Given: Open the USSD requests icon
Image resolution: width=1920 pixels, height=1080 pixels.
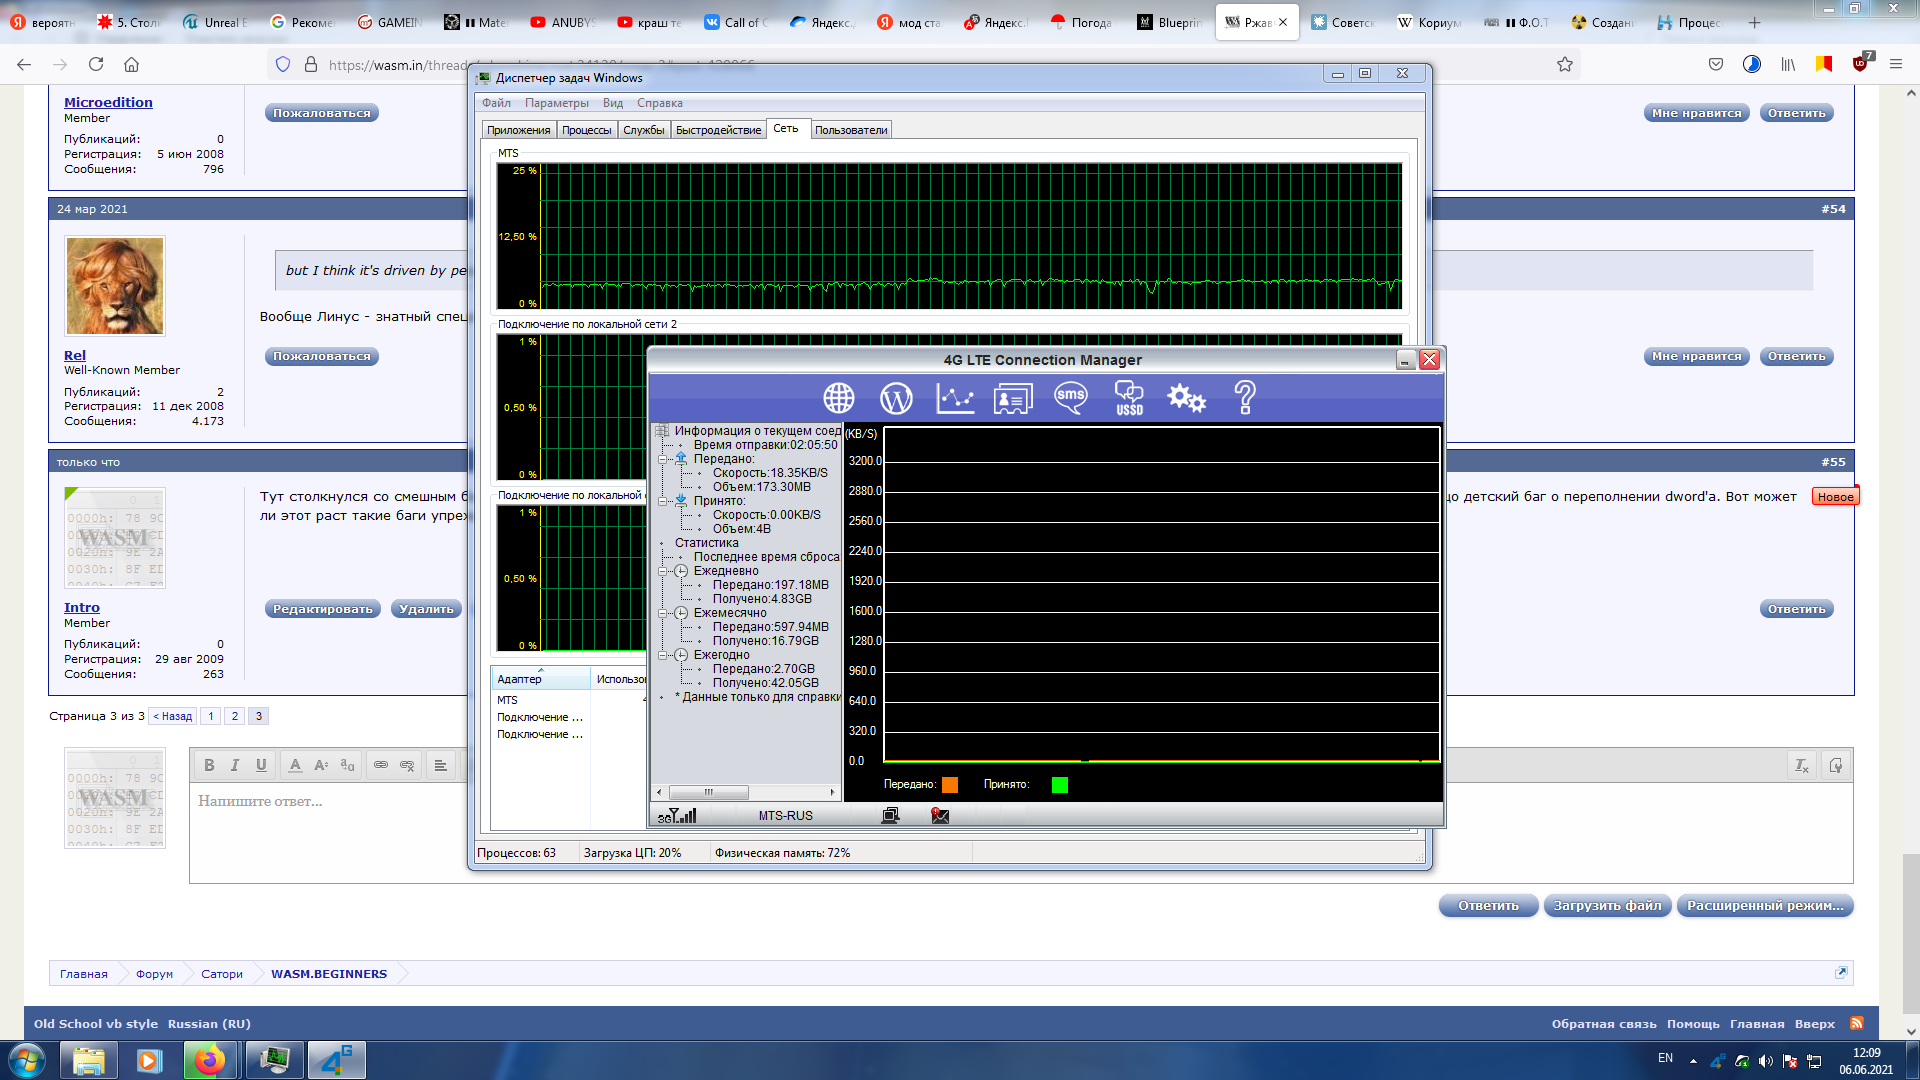Looking at the screenshot, I should click(x=1129, y=398).
